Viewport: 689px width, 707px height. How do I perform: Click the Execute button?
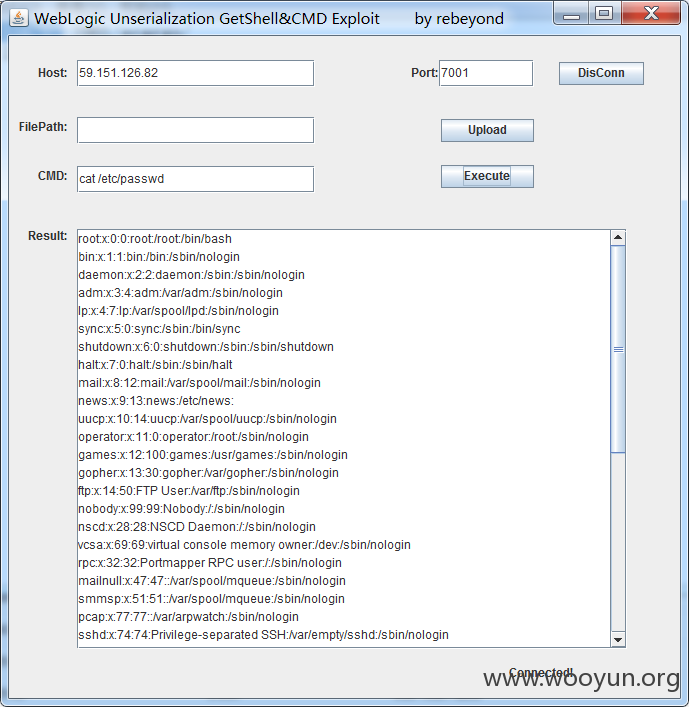487,176
